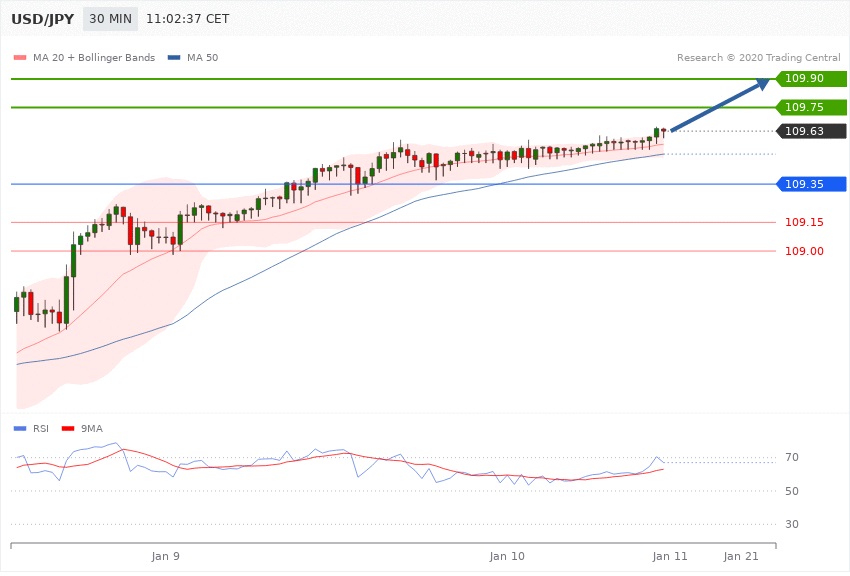Click the 30 MIN timeframe badge
The height and width of the screenshot is (576, 850).
pos(110,19)
